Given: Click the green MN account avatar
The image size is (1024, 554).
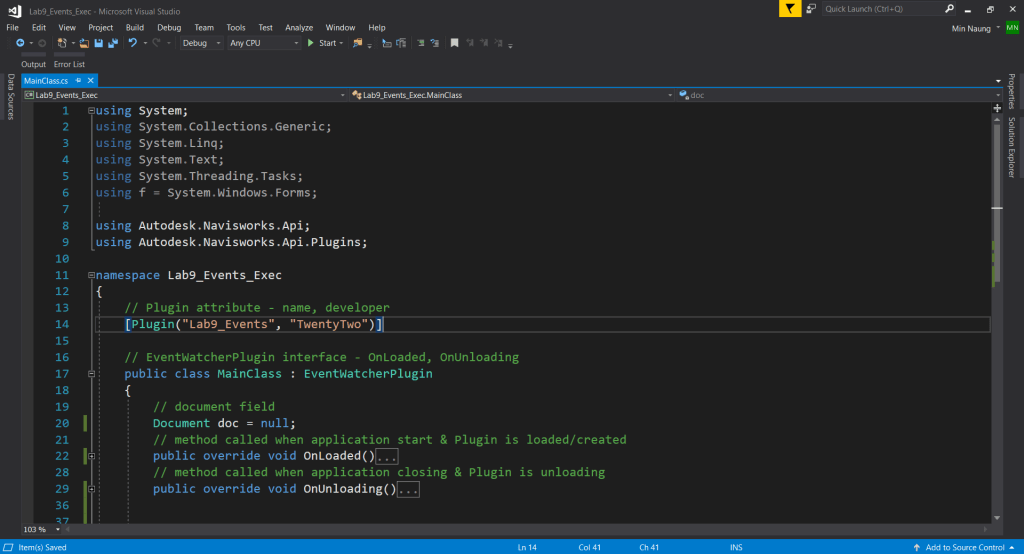Looking at the screenshot, I should point(1012,28).
